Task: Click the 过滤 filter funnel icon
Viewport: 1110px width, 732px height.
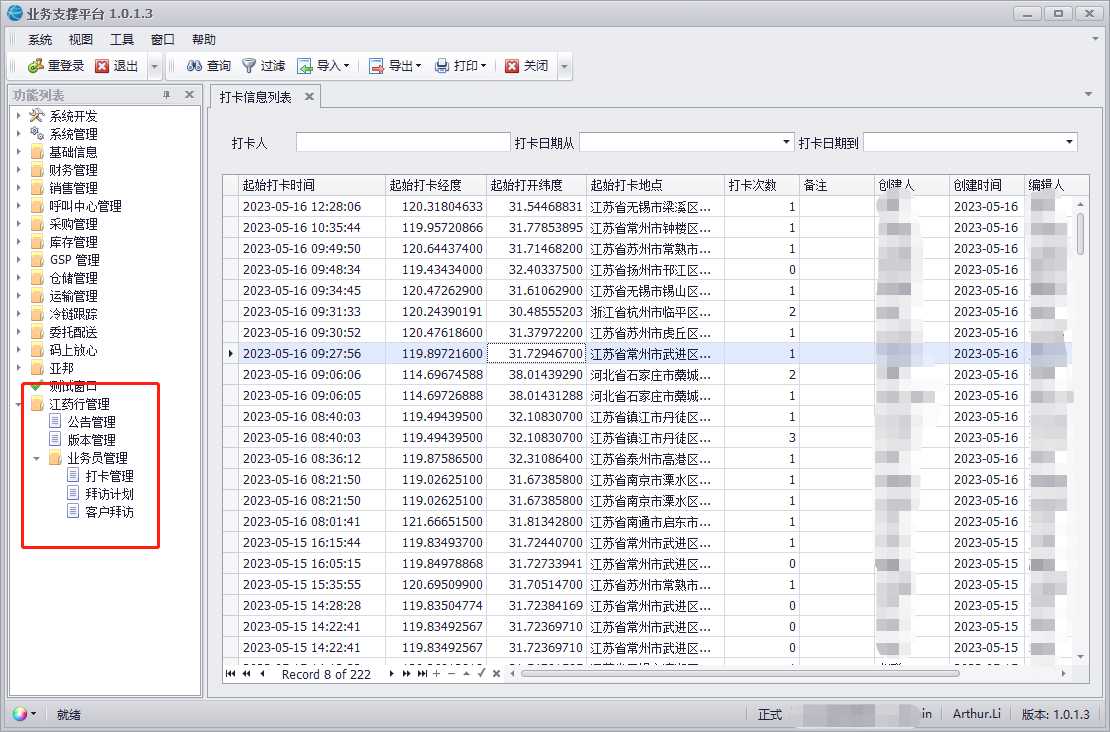Action: tap(248, 65)
